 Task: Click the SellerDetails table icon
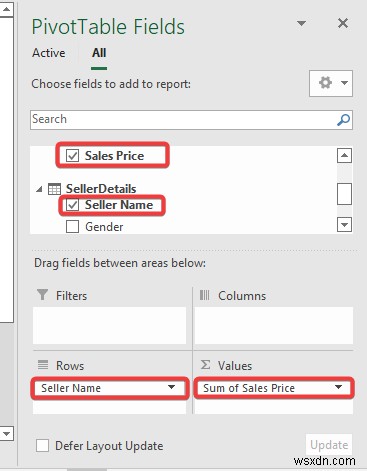point(54,189)
